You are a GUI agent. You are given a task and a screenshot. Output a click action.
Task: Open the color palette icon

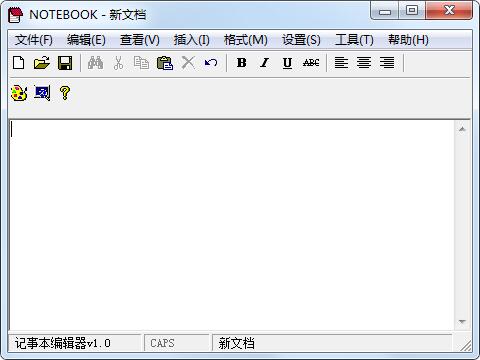point(19,93)
